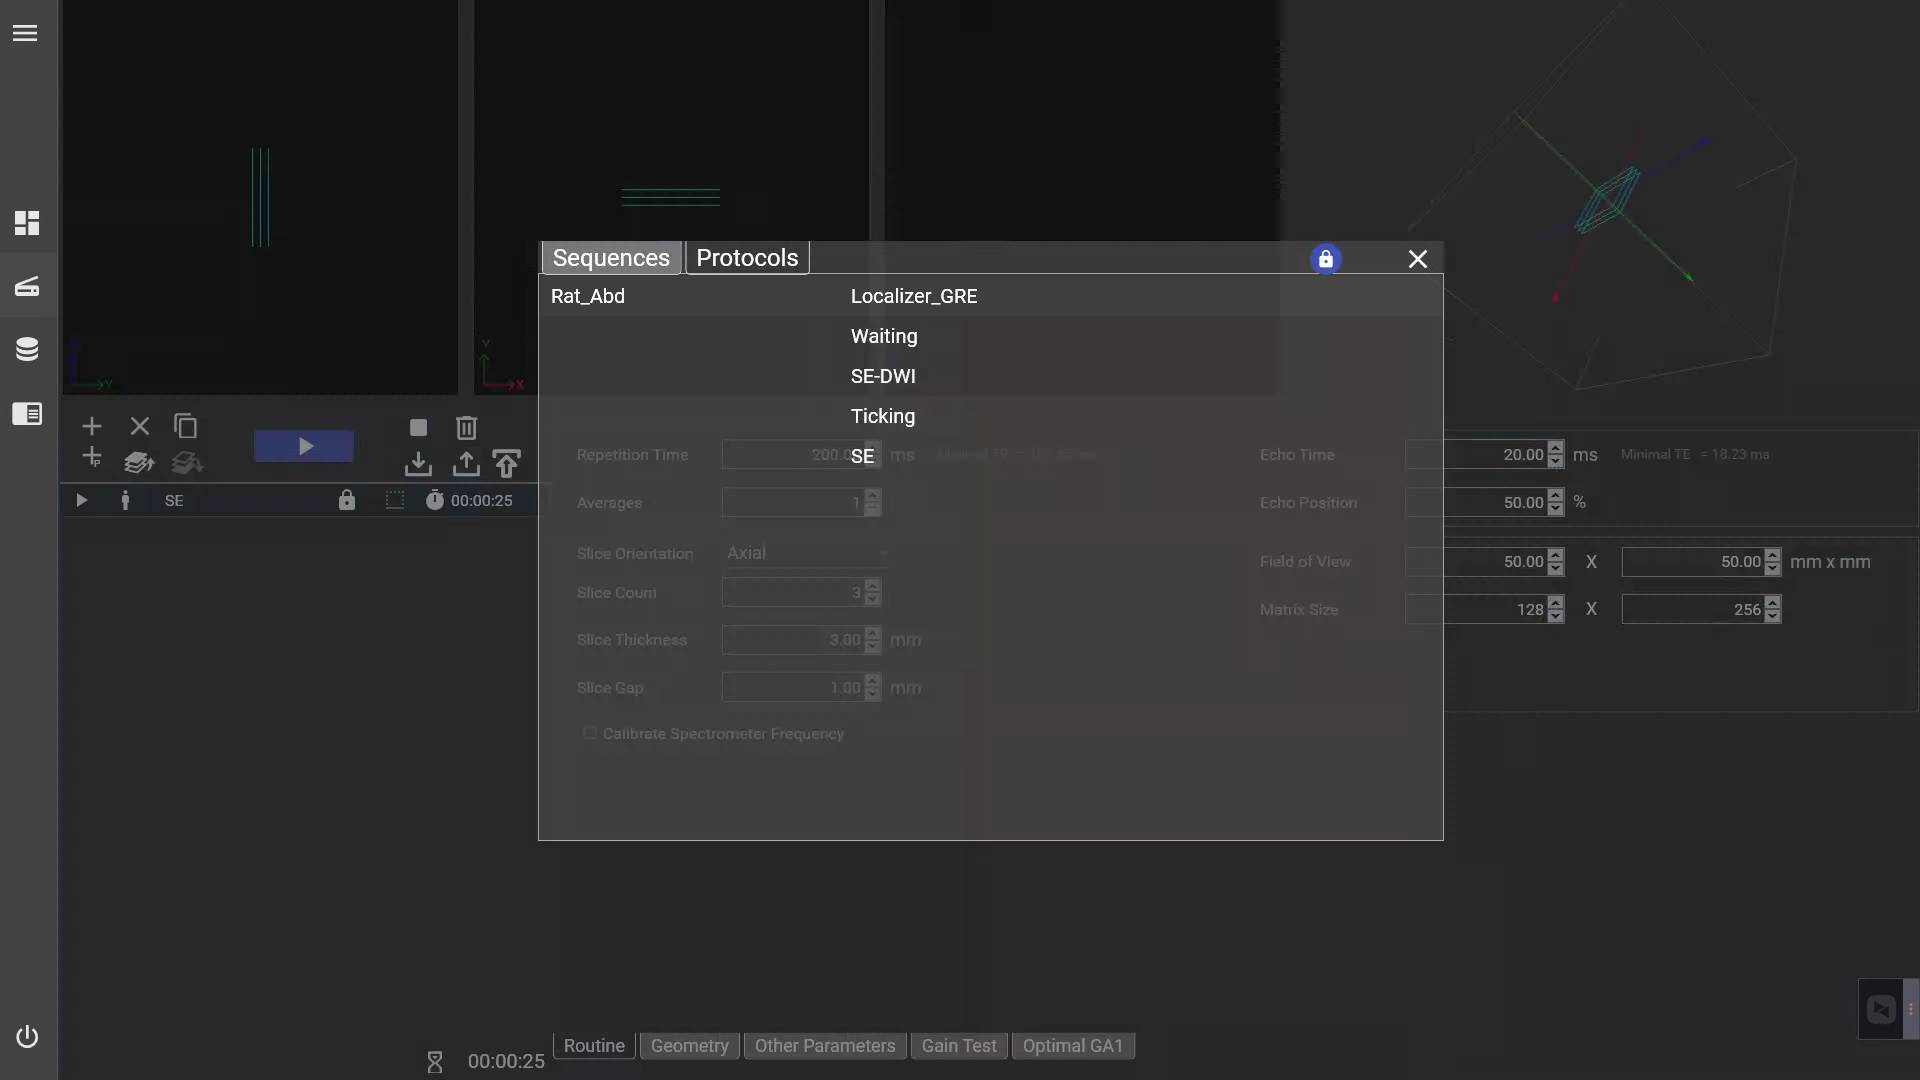Open the database stack icon in sidebar
Viewport: 1920px width, 1080px height.
[27, 349]
